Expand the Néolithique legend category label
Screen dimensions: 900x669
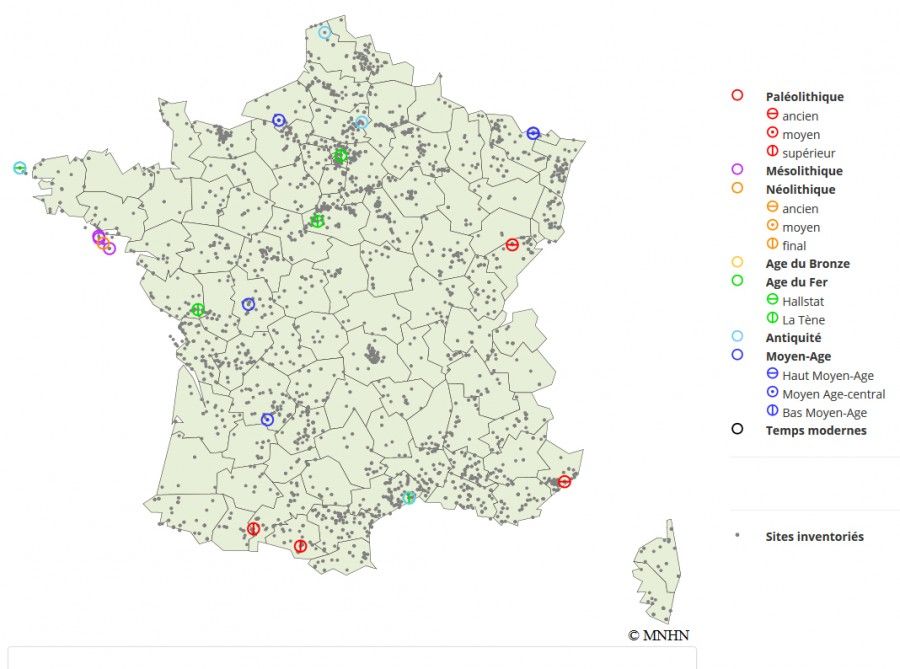pyautogui.click(x=800, y=189)
